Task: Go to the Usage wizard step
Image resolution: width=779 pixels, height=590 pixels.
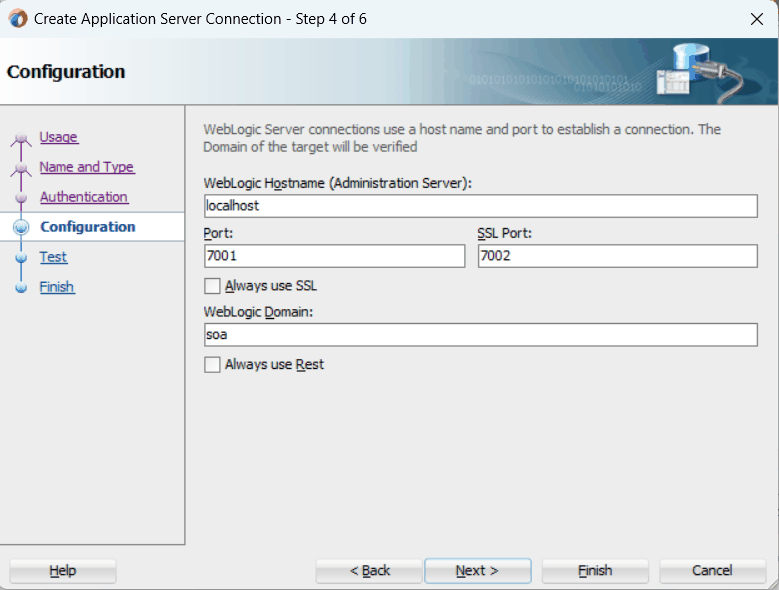Action: (59, 137)
